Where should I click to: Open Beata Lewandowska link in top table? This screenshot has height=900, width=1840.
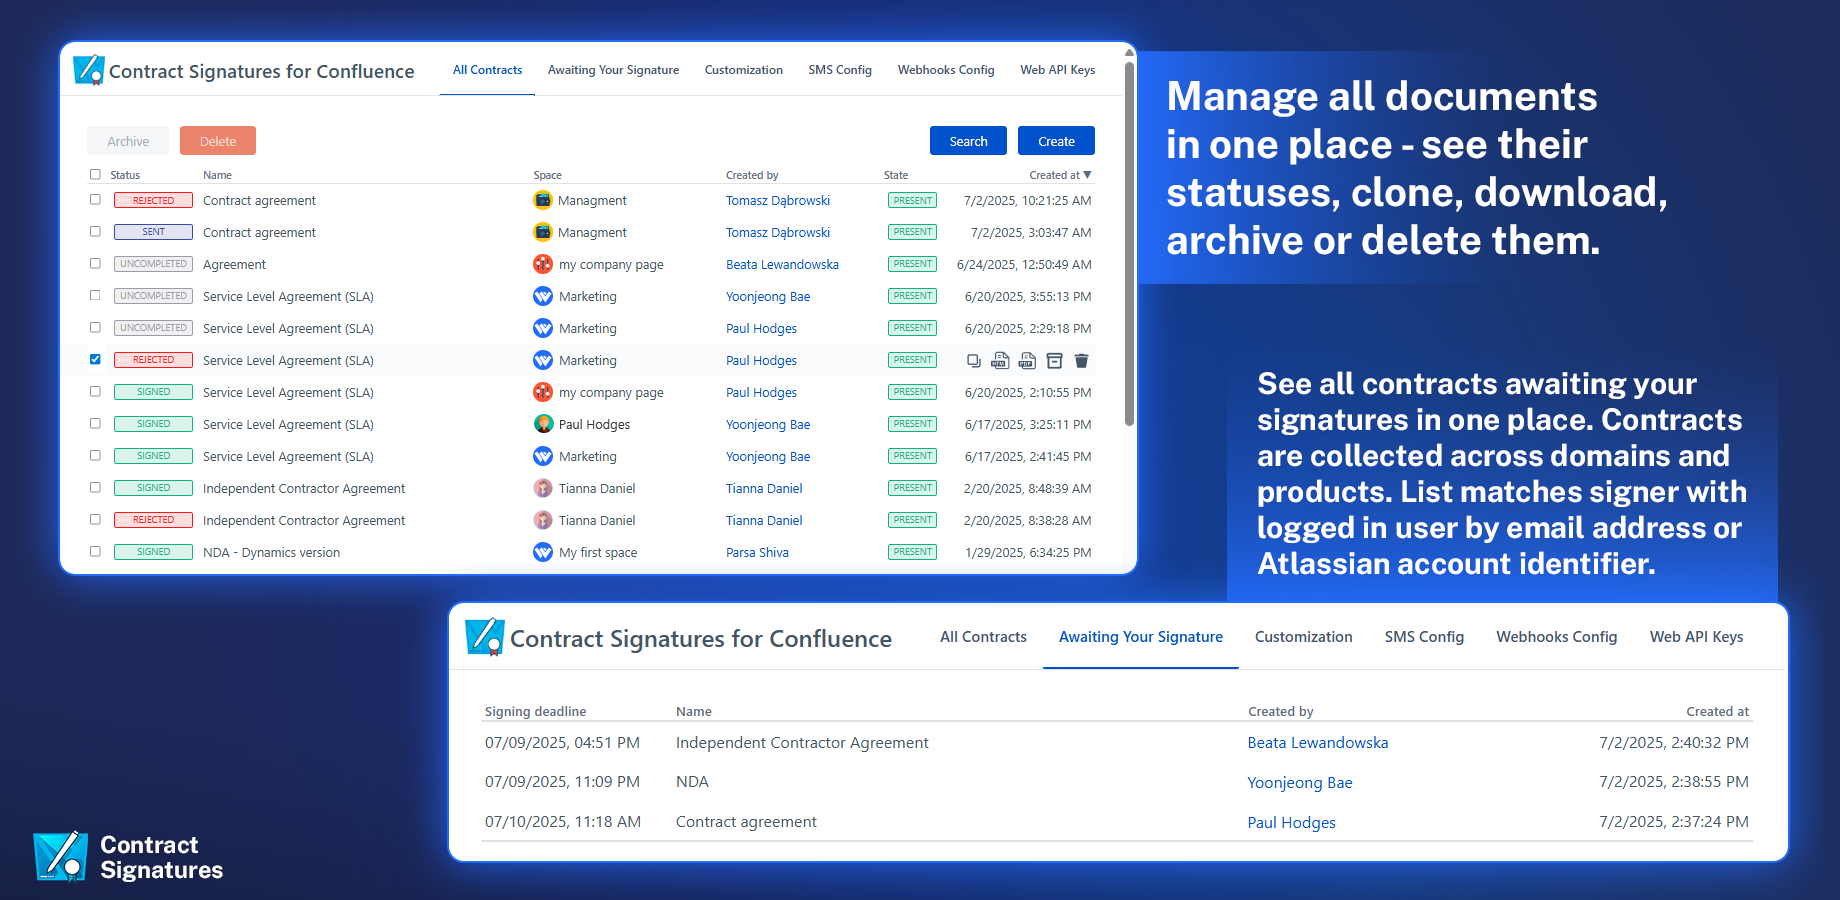point(782,264)
